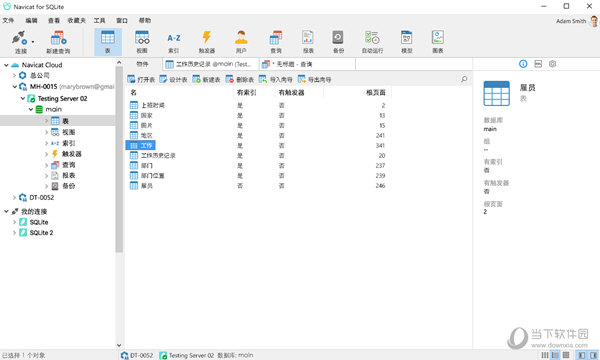600x360 pixels.
Task: Select the 表 table toolbar icon
Action: pos(108,37)
